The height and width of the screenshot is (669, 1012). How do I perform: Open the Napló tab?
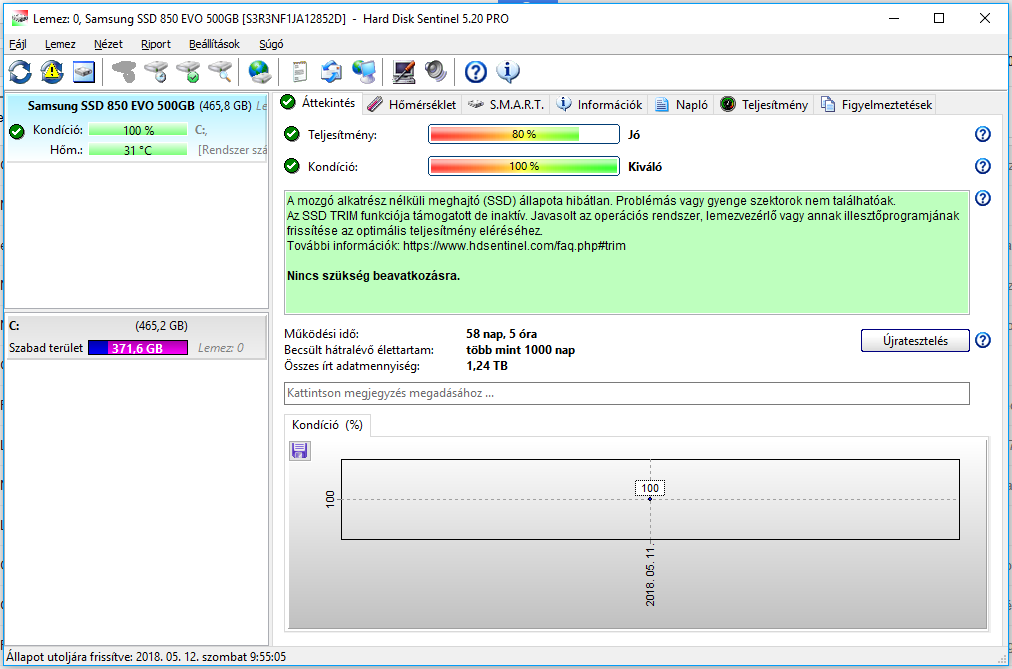tap(682, 105)
